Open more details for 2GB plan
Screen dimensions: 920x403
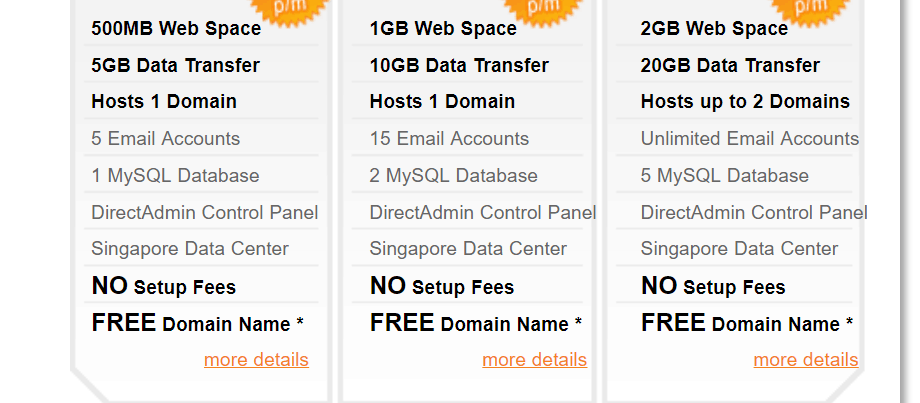coord(806,360)
